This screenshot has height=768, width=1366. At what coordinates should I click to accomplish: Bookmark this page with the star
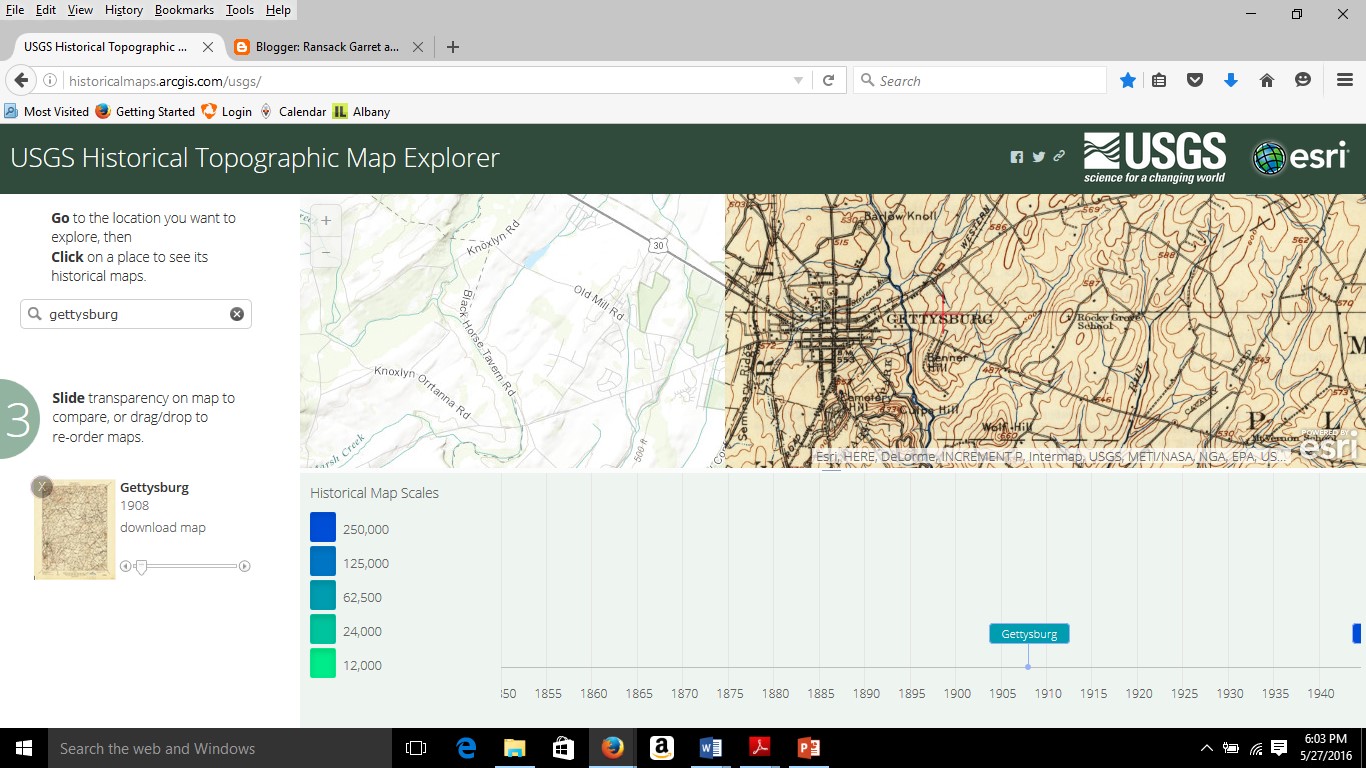coord(1128,81)
